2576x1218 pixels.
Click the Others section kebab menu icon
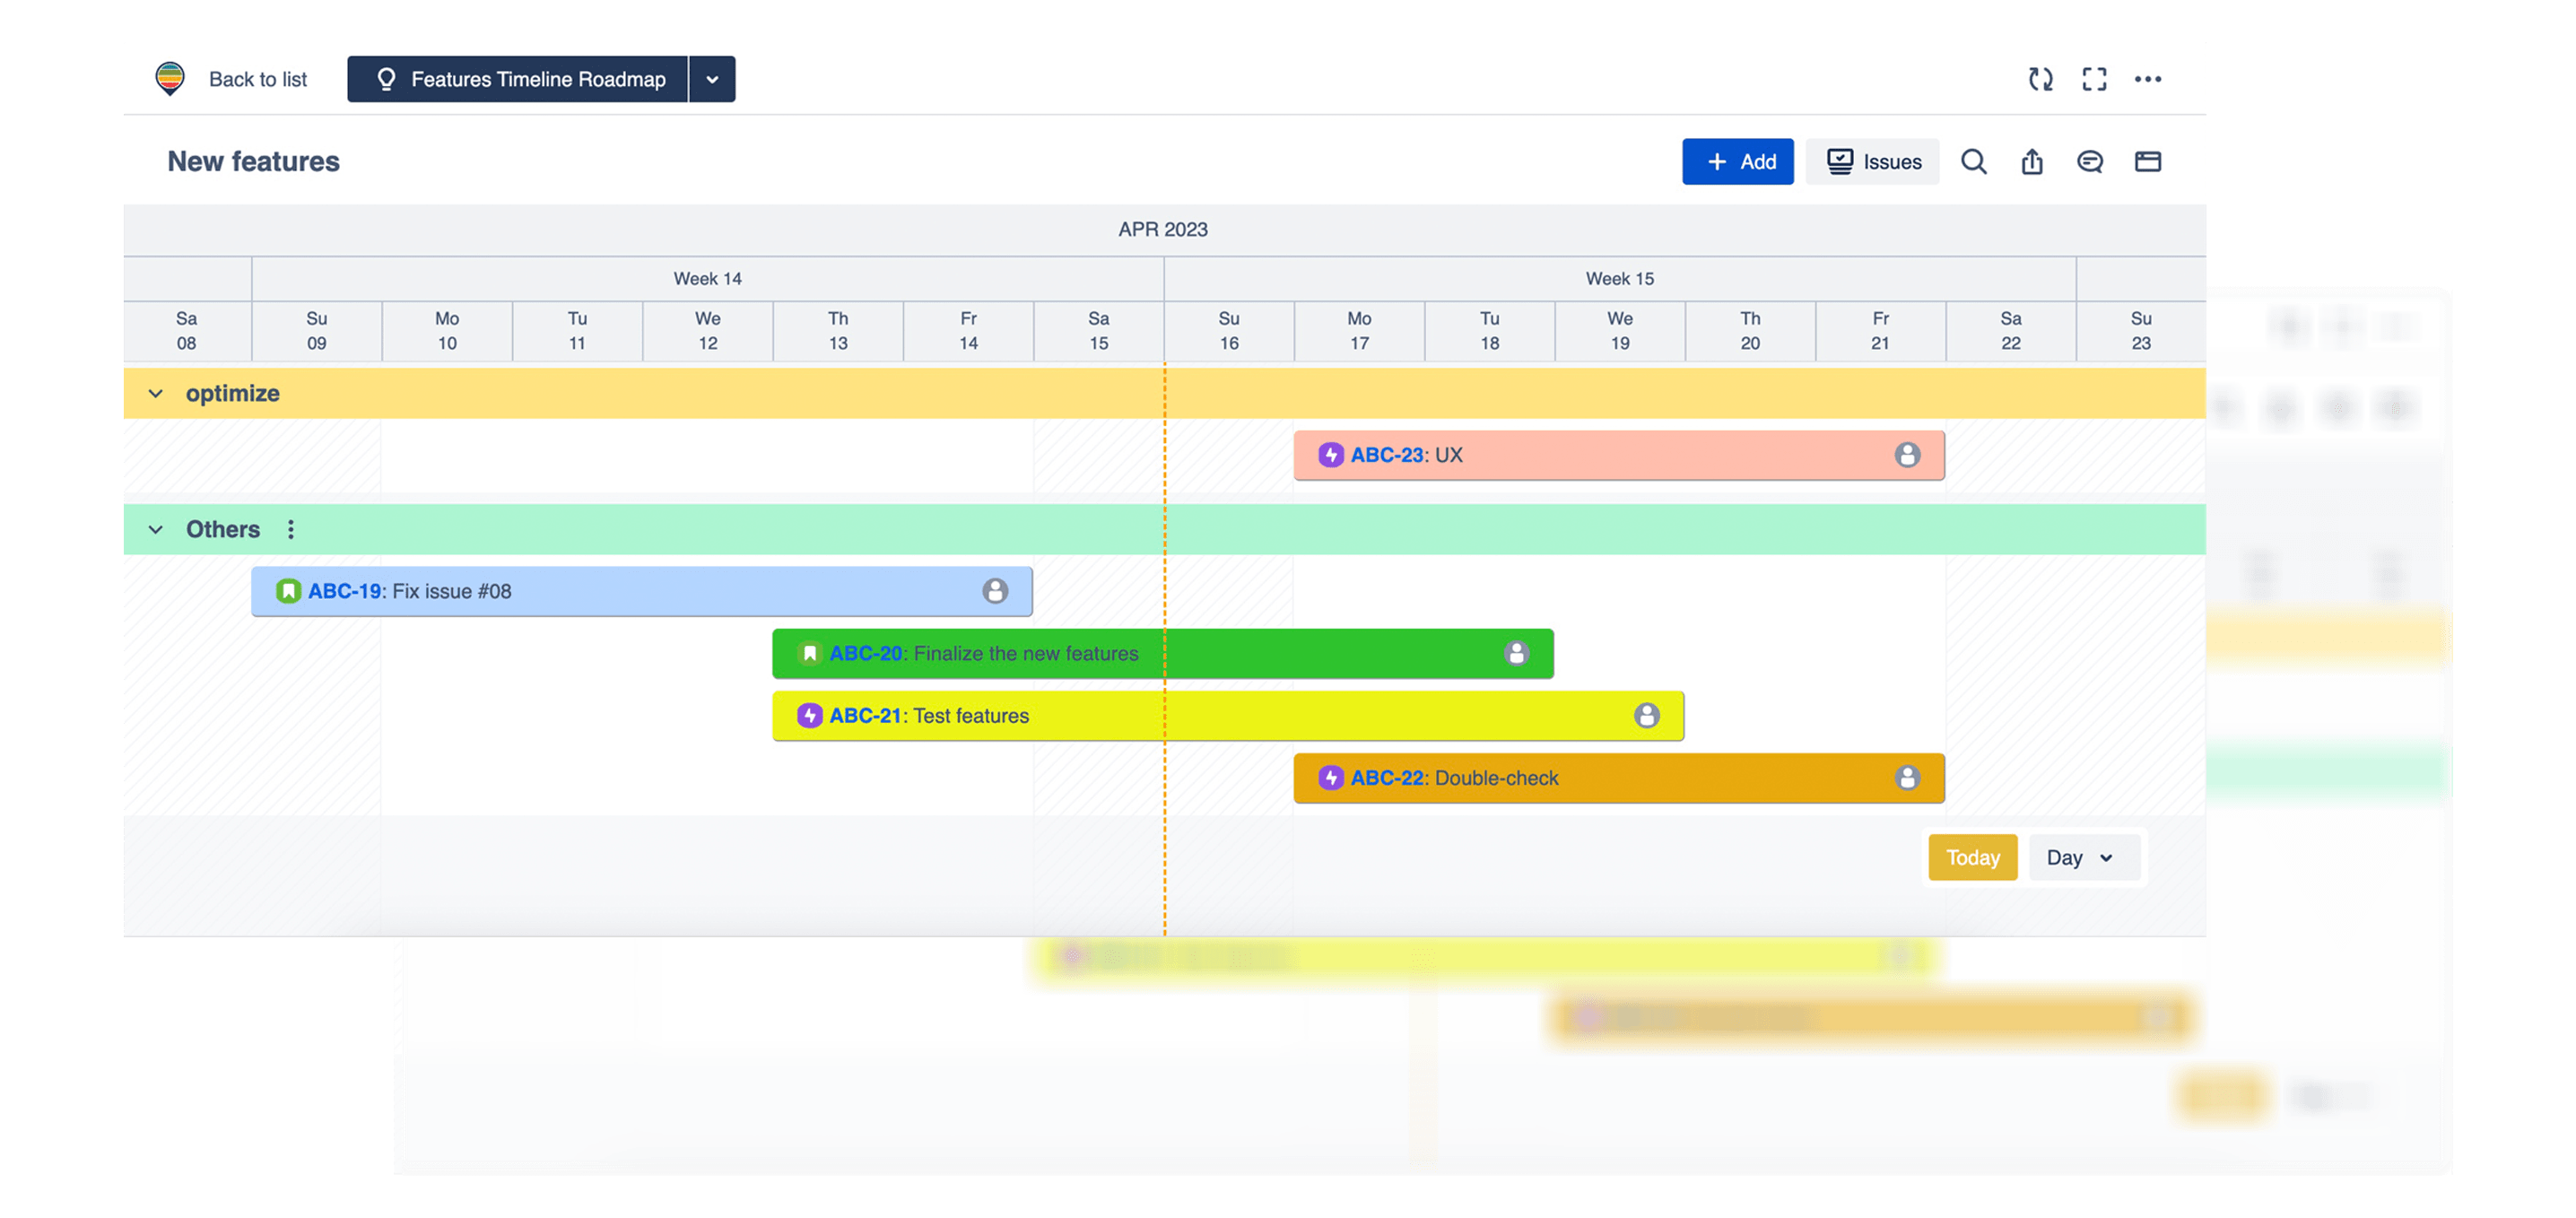291,529
